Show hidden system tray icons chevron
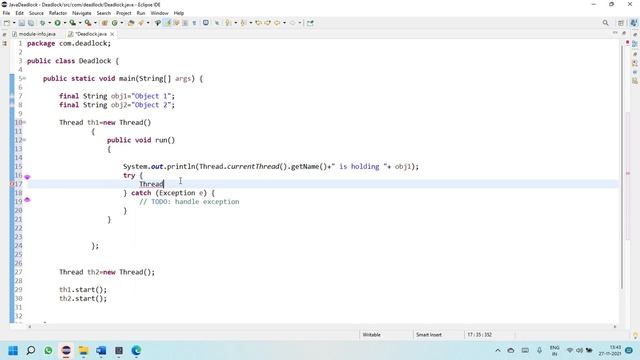This screenshot has height=360, width=640. coord(498,351)
